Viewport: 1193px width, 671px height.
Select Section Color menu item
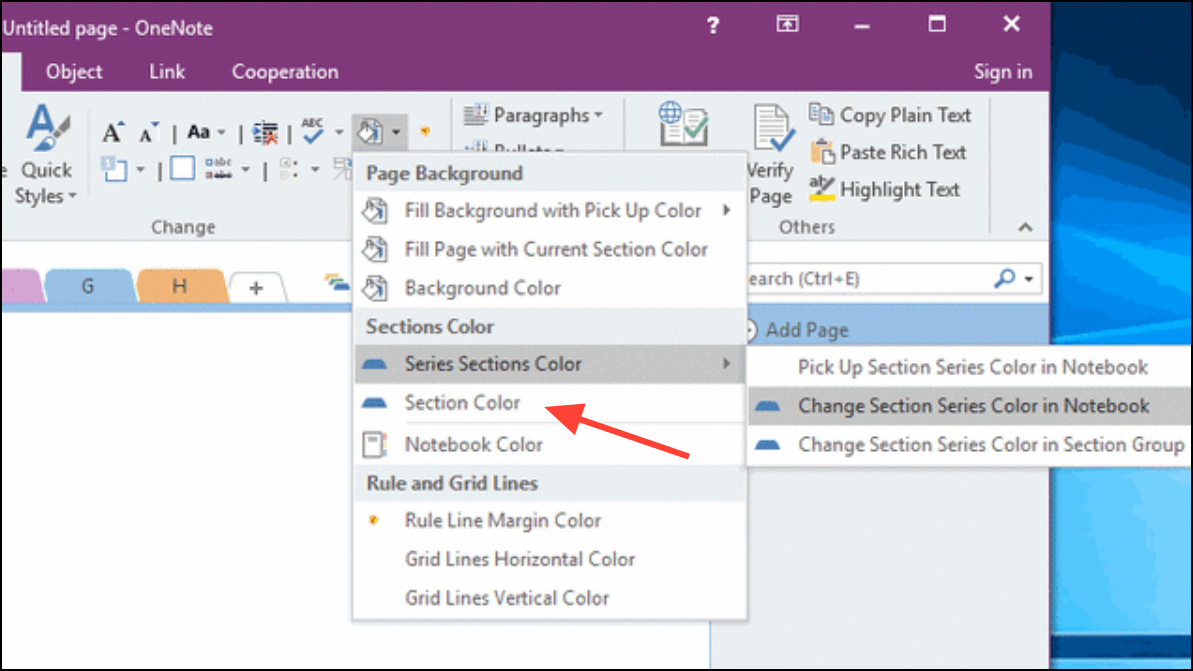[549, 402]
